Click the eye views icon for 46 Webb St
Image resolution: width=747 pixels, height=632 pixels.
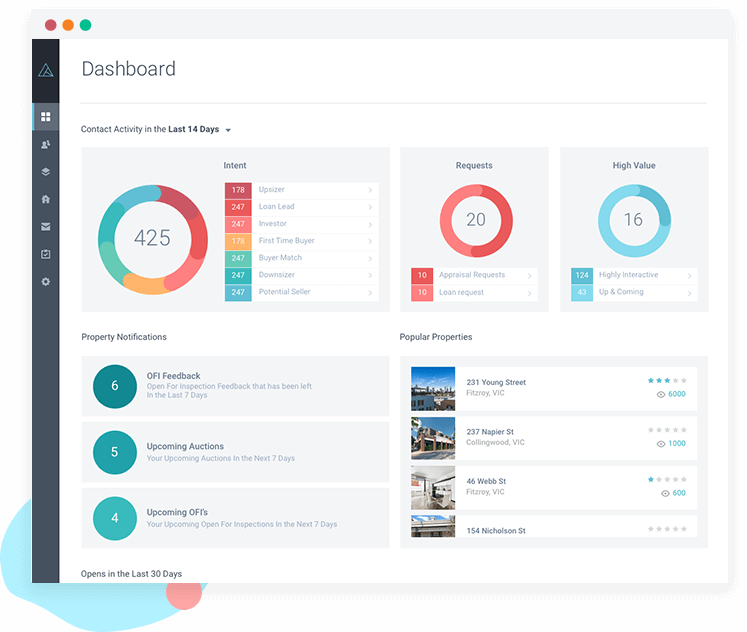(665, 493)
